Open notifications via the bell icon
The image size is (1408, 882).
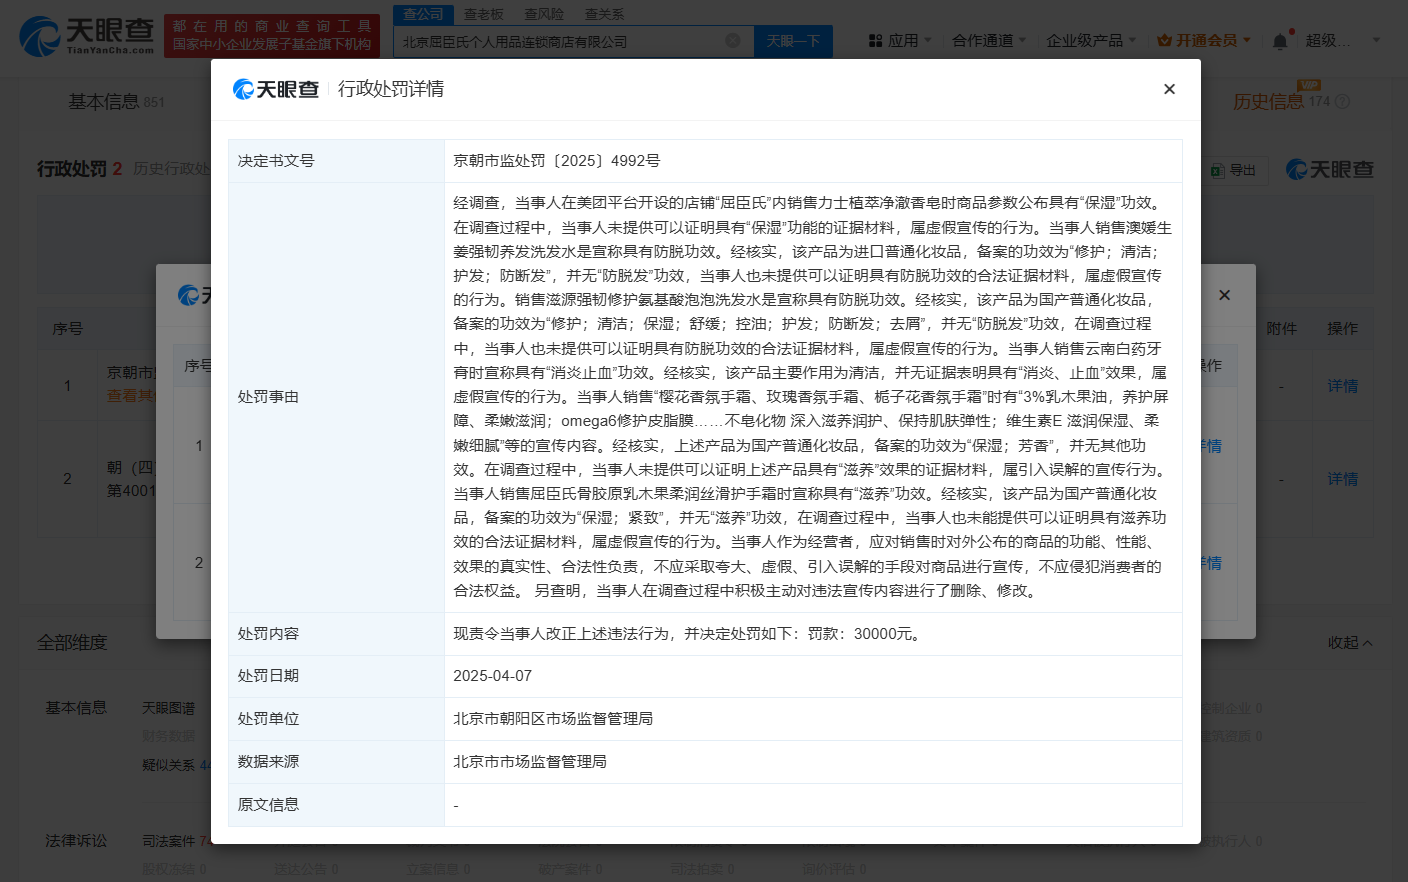tap(1279, 38)
